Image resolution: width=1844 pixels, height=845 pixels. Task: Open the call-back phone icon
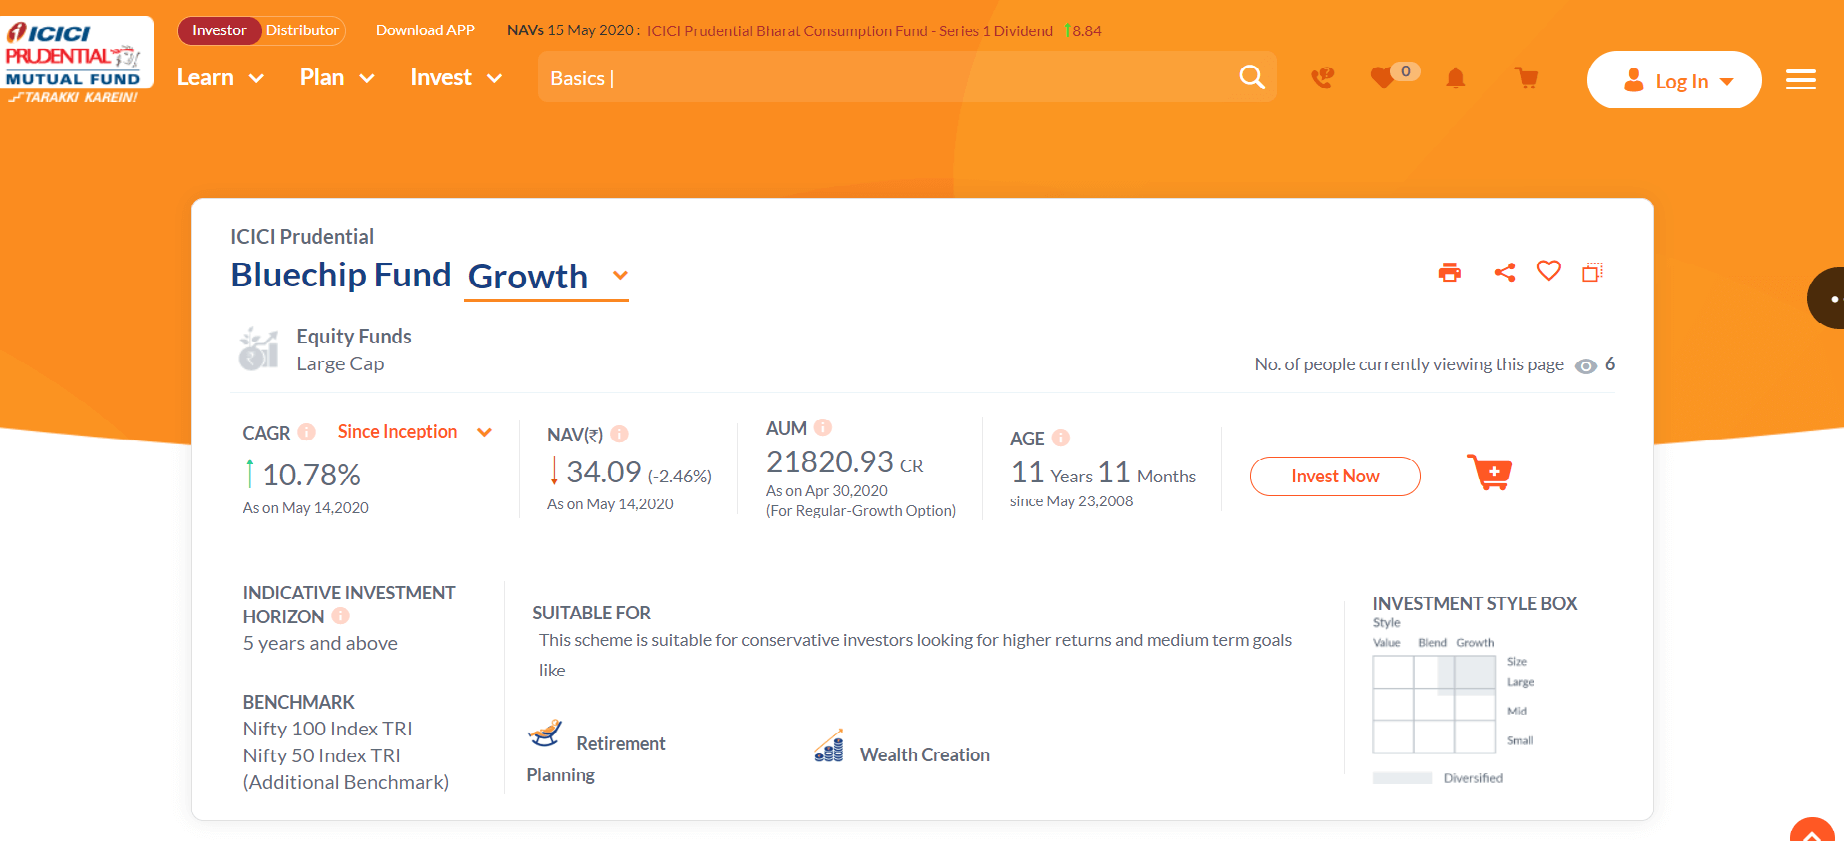click(1322, 77)
